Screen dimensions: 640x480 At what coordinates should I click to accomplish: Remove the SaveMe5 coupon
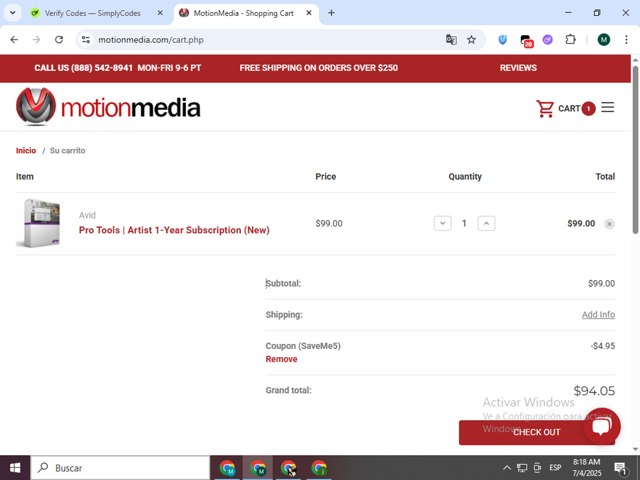tap(281, 359)
